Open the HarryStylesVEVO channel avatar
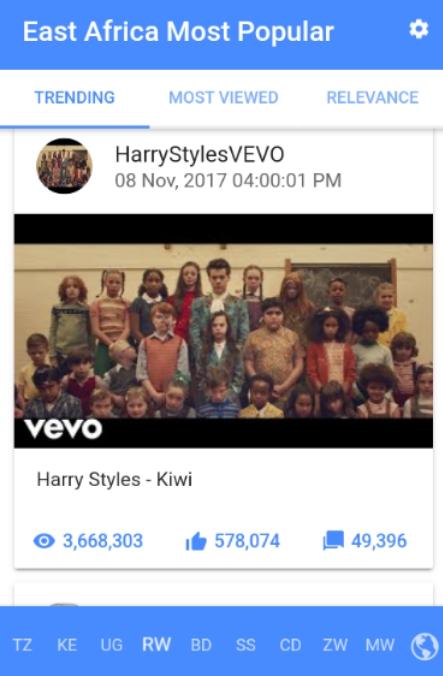Image resolution: width=443 pixels, height=676 pixels. [x=64, y=166]
